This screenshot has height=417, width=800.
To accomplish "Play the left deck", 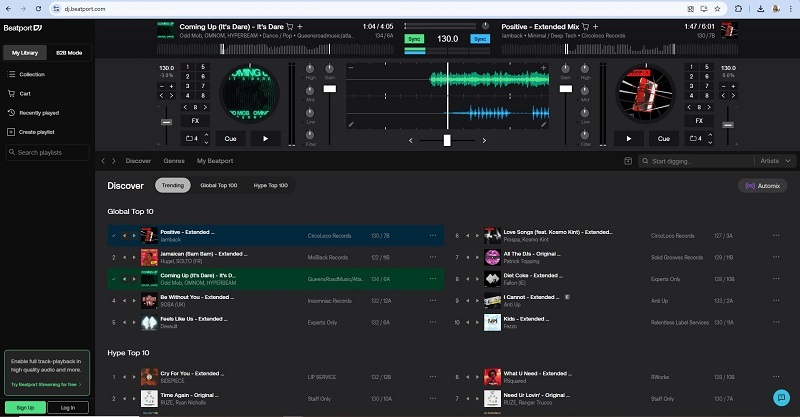I will [x=265, y=138].
